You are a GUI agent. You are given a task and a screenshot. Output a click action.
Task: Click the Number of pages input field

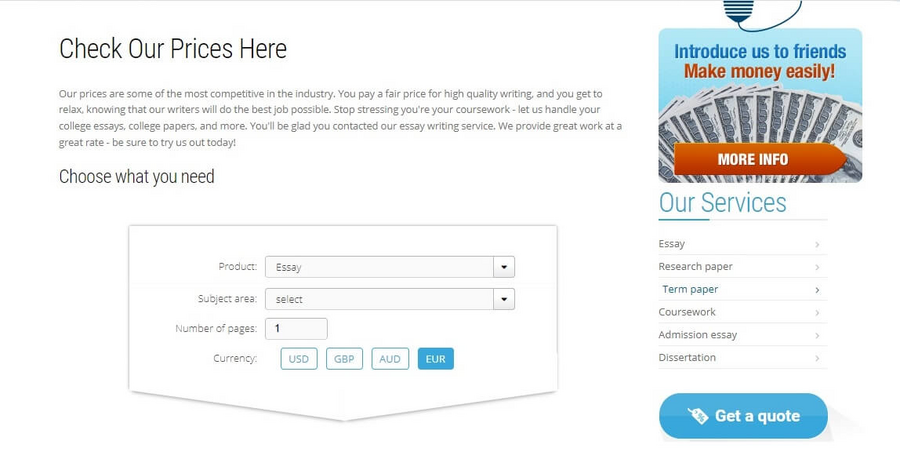(296, 329)
